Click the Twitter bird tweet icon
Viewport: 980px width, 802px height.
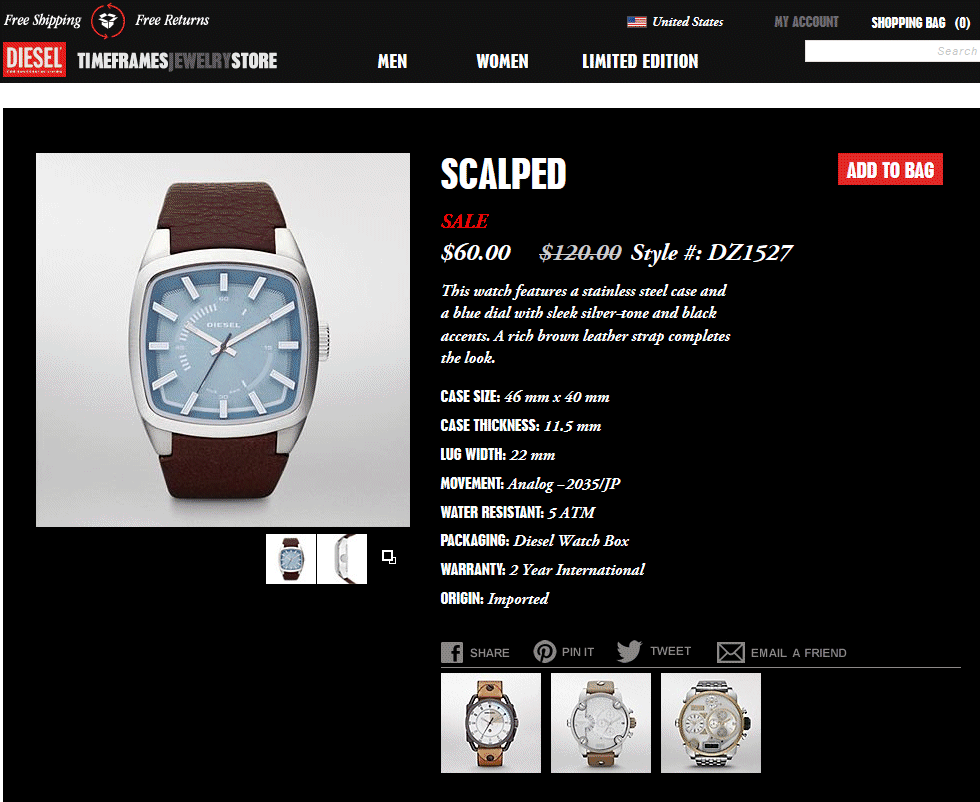point(629,651)
